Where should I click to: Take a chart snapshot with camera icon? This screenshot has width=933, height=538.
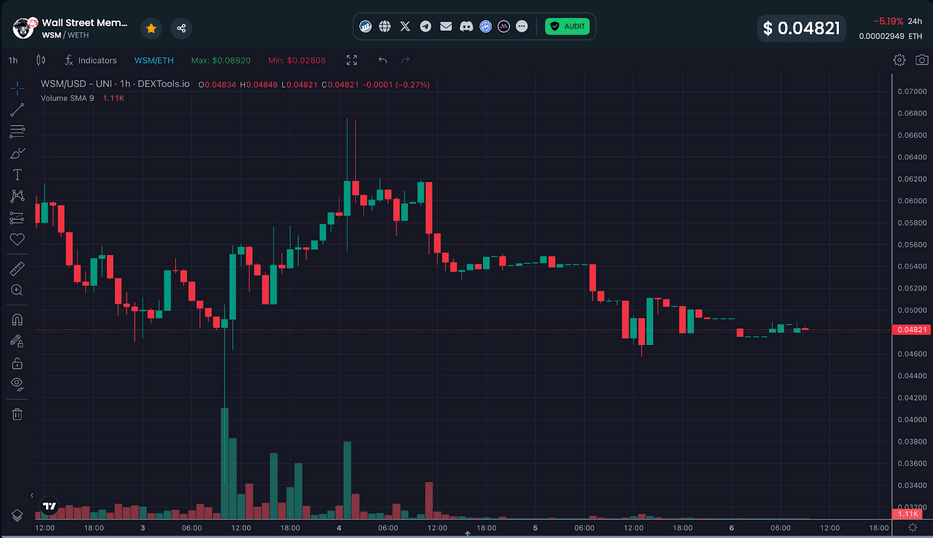coord(922,60)
